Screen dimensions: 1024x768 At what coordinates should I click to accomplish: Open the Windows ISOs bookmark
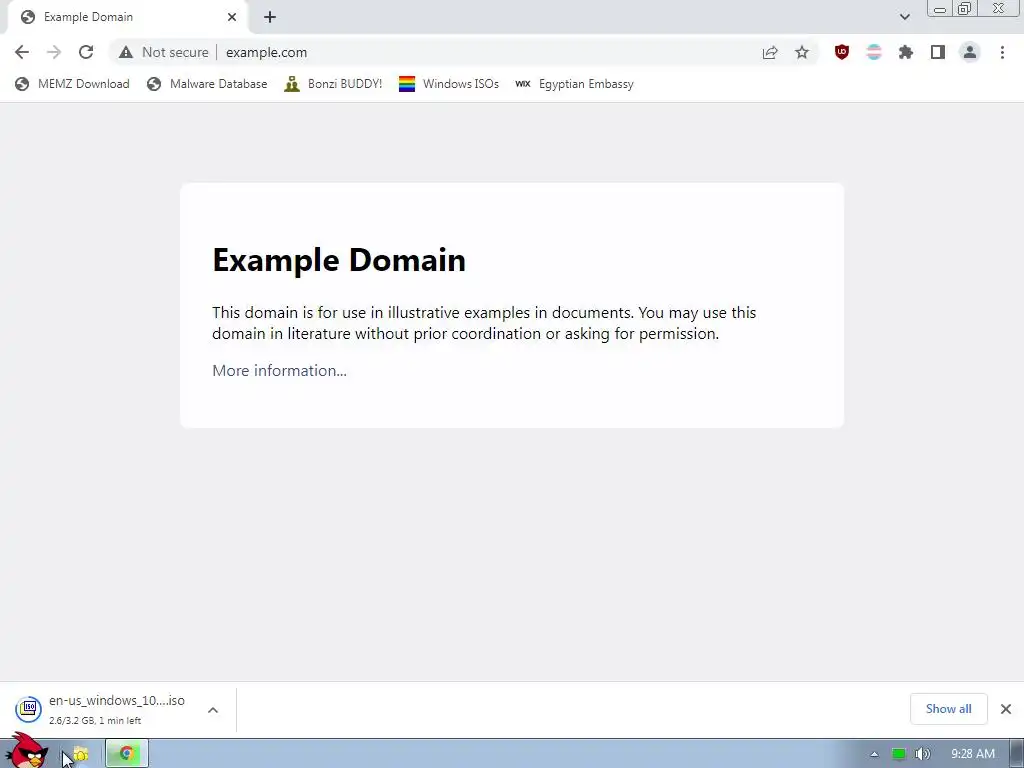coord(449,84)
